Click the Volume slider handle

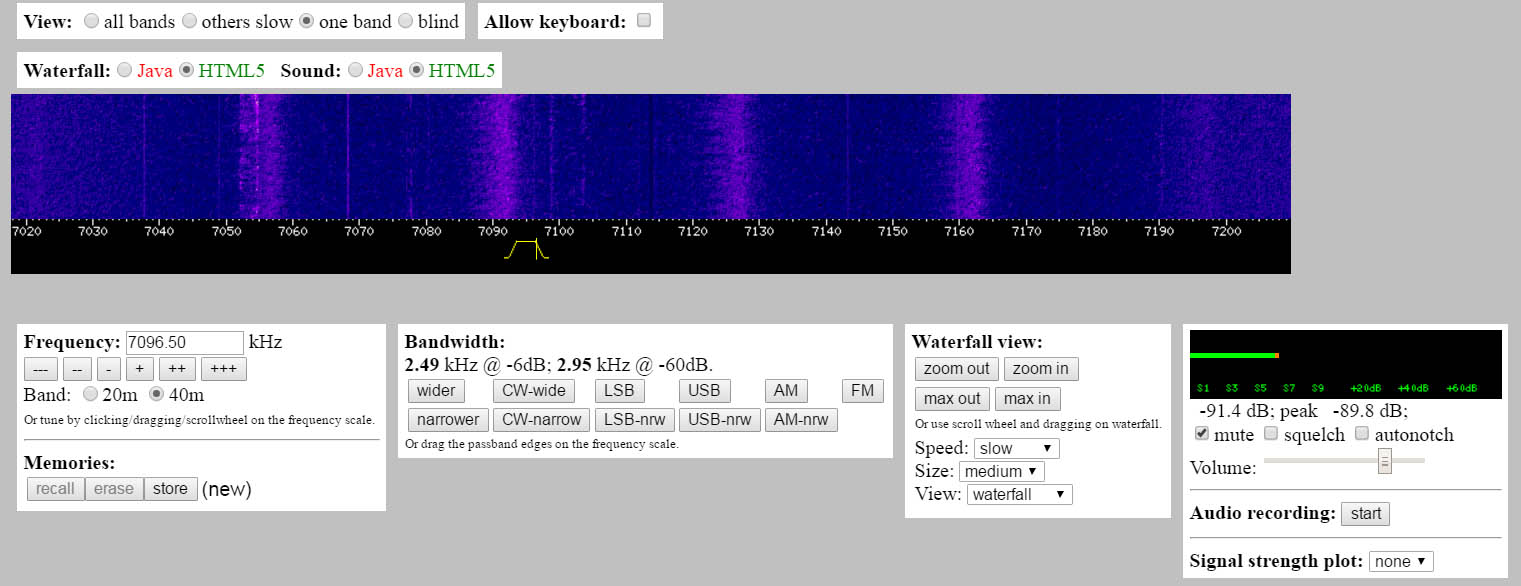tap(1385, 461)
